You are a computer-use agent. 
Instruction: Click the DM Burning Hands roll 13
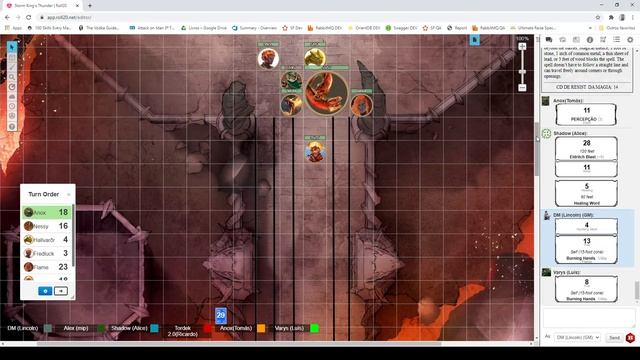click(587, 249)
